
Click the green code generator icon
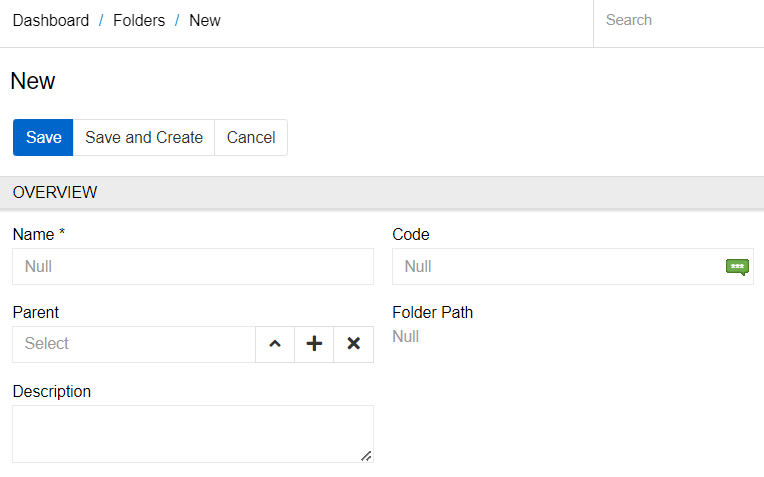(x=737, y=266)
